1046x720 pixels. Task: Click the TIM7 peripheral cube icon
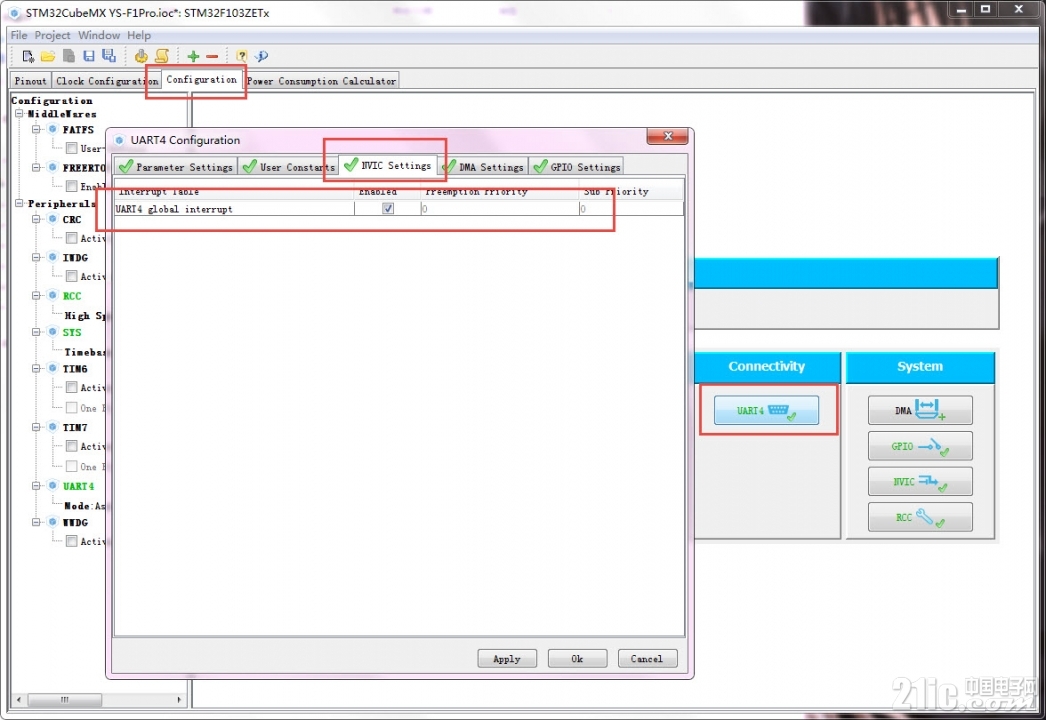pyautogui.click(x=53, y=427)
